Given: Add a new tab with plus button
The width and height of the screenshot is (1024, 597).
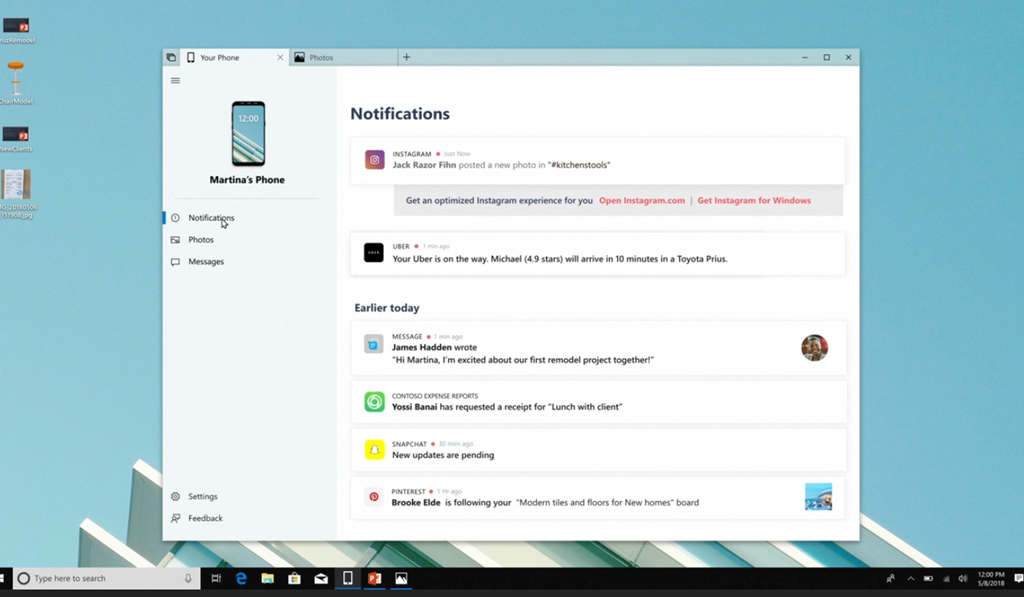Looking at the screenshot, I should tap(406, 58).
